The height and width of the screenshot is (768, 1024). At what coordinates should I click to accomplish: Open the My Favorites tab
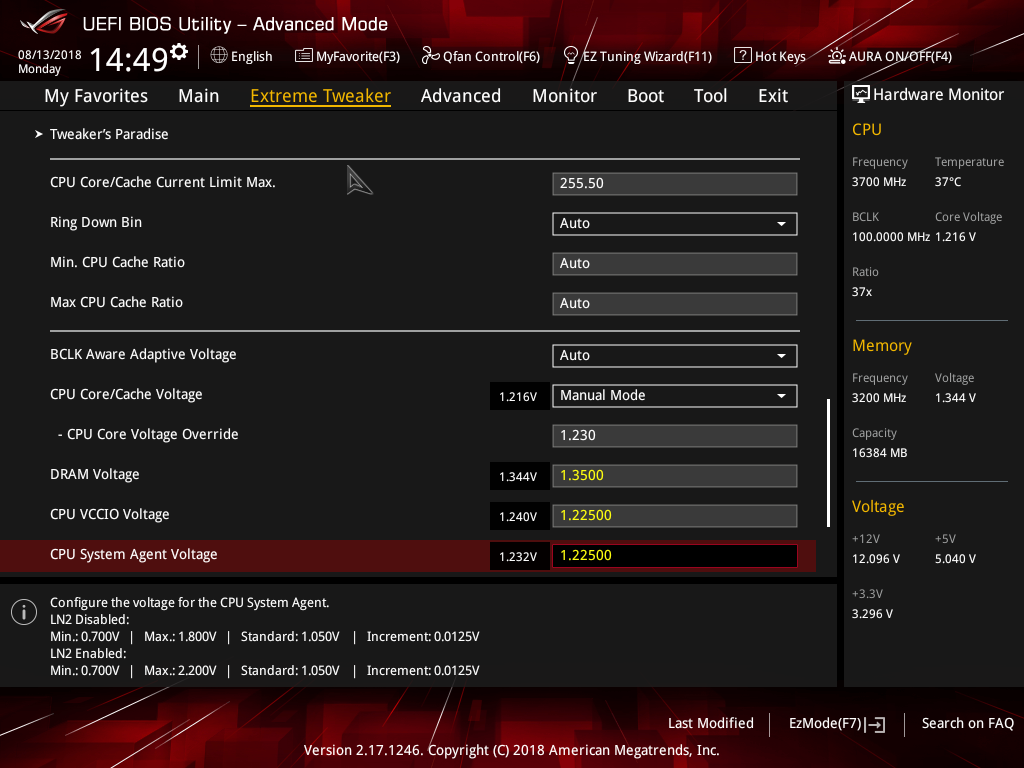tap(96, 96)
